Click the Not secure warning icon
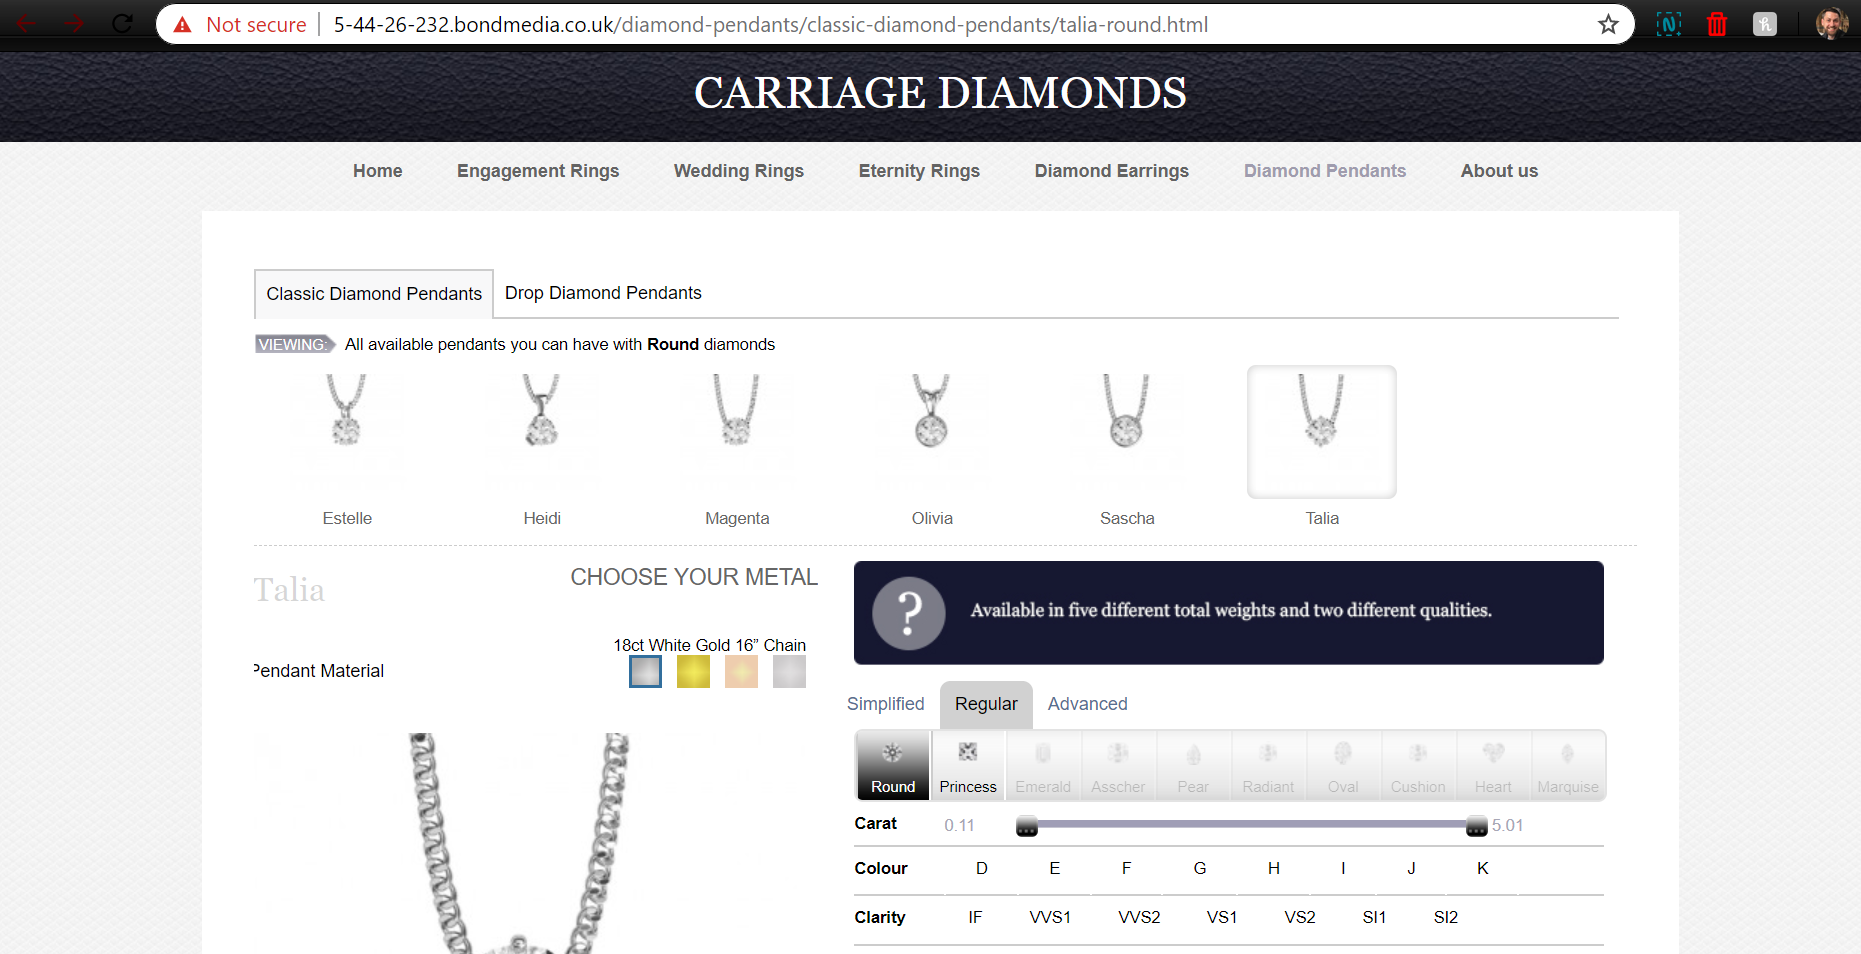 pyautogui.click(x=182, y=25)
